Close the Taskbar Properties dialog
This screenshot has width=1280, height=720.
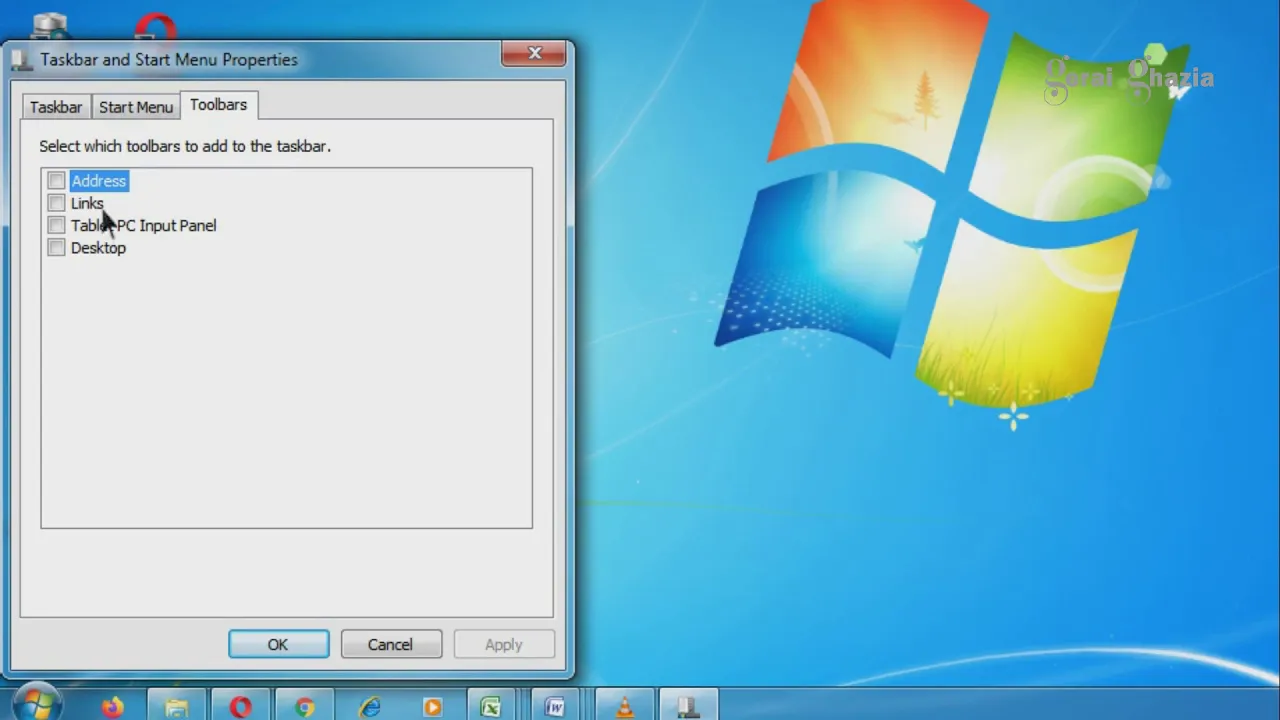(x=535, y=53)
